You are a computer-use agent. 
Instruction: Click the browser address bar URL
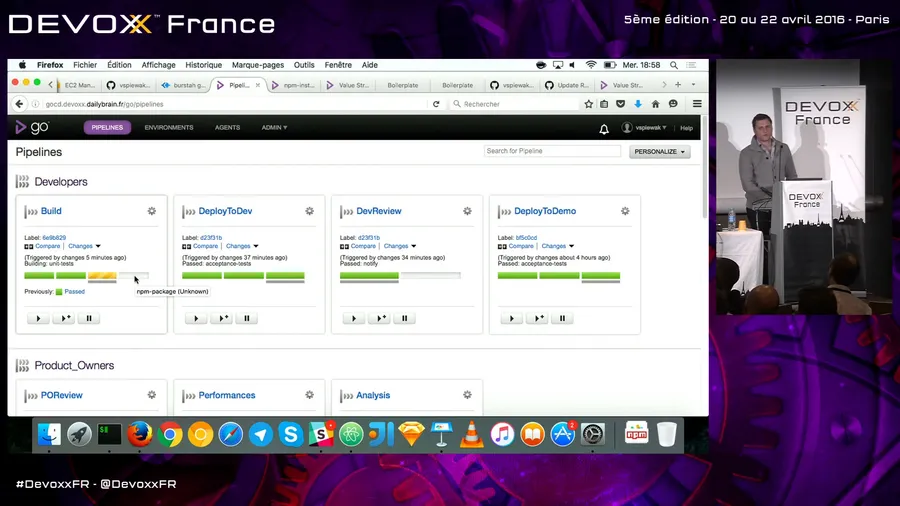(x=104, y=104)
